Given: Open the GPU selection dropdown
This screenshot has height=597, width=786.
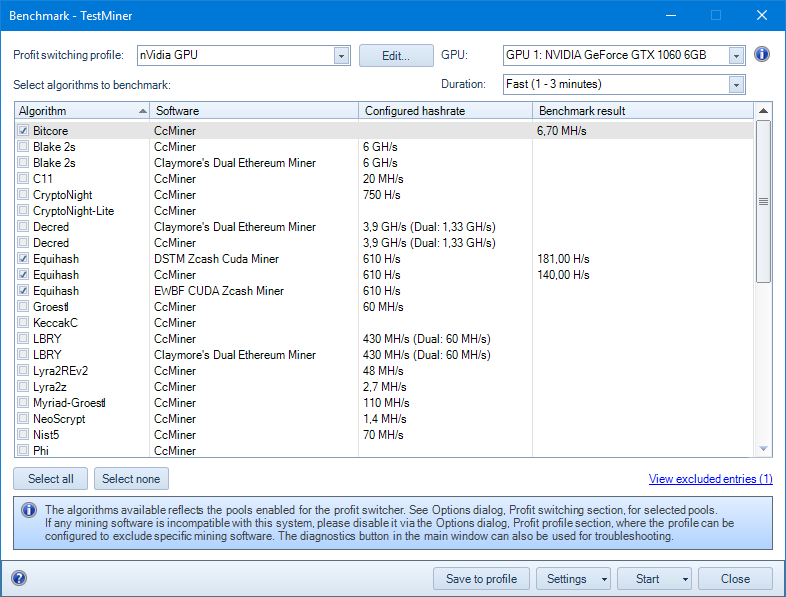Looking at the screenshot, I should (x=736, y=56).
